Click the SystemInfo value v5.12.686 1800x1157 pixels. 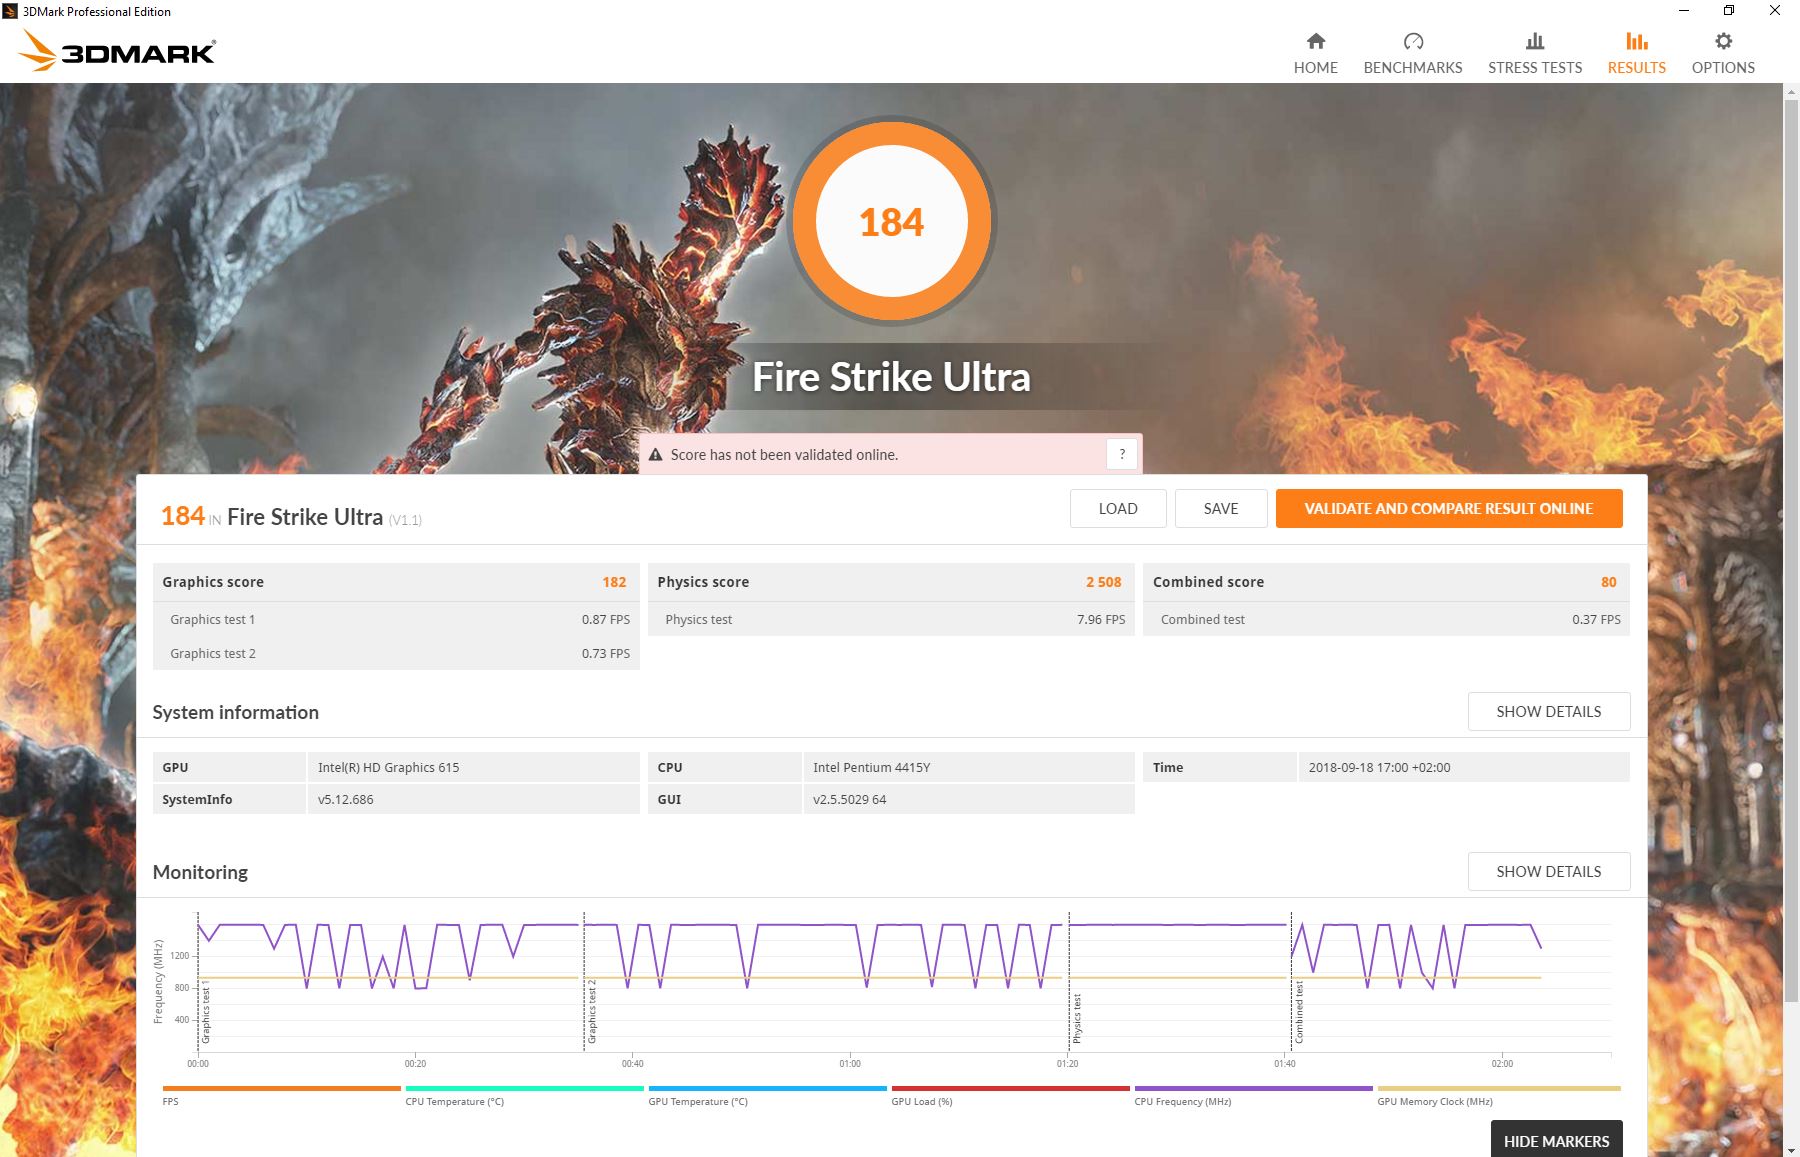(345, 800)
